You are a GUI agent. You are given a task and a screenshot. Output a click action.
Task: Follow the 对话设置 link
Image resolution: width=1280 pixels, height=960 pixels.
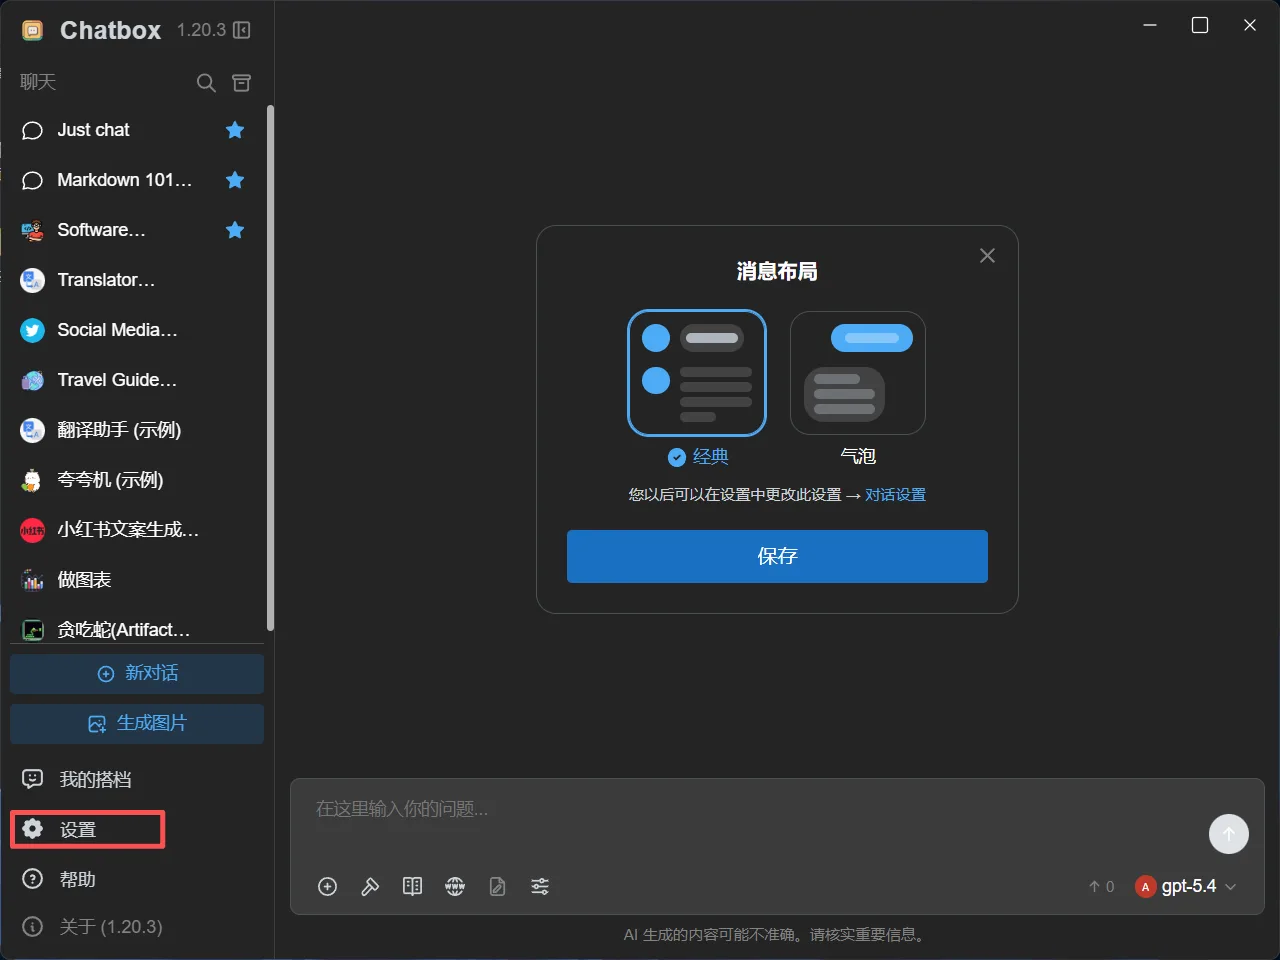pos(895,495)
